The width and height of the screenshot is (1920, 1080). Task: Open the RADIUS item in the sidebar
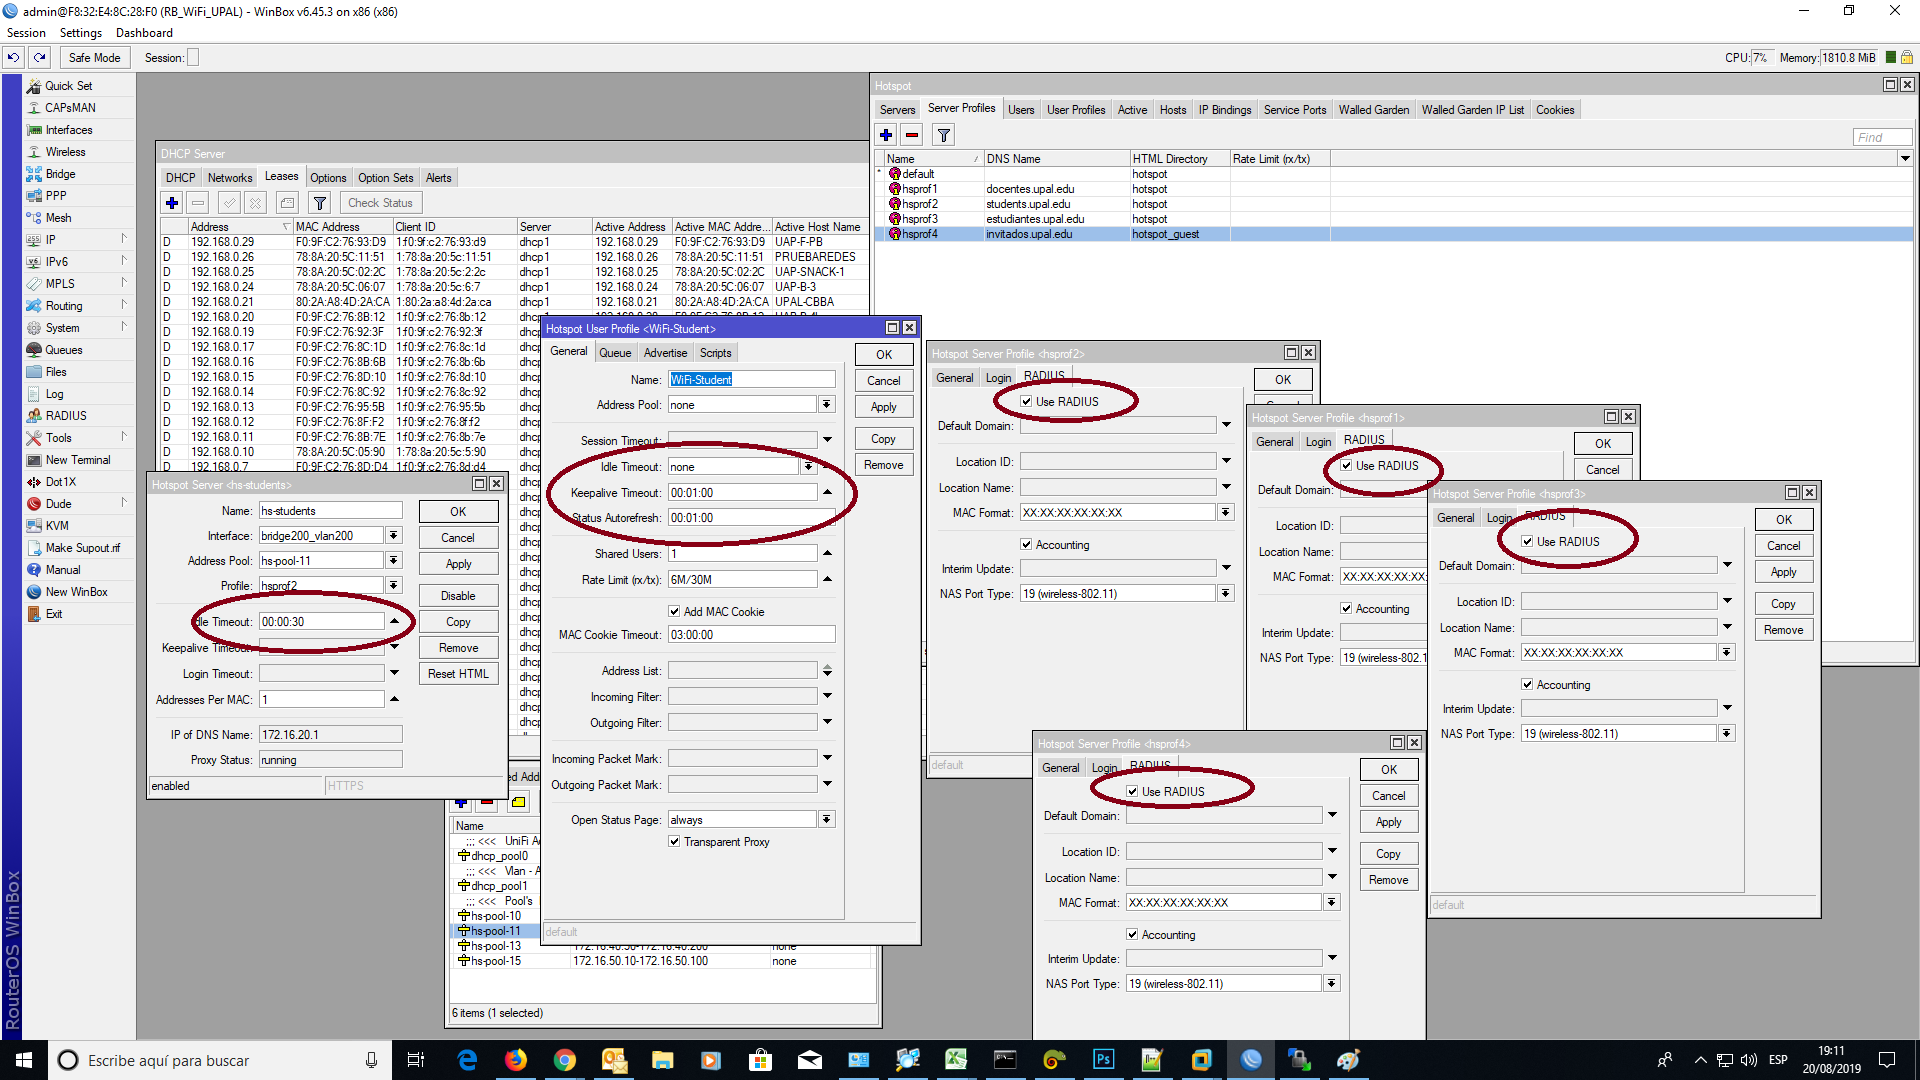pos(66,416)
